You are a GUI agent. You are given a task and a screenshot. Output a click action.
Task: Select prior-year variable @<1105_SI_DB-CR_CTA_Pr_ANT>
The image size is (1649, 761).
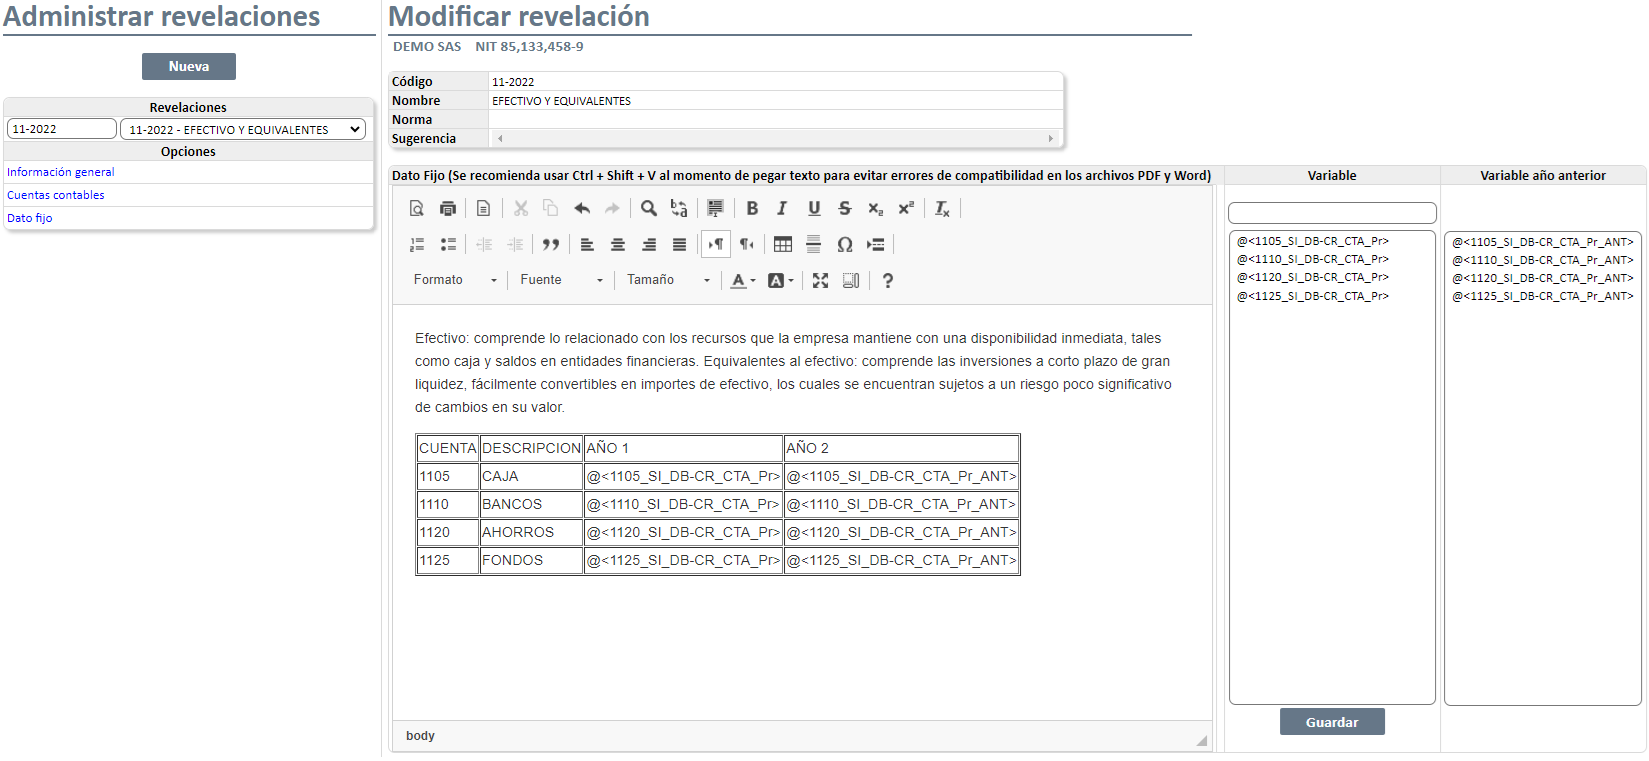coord(1542,242)
